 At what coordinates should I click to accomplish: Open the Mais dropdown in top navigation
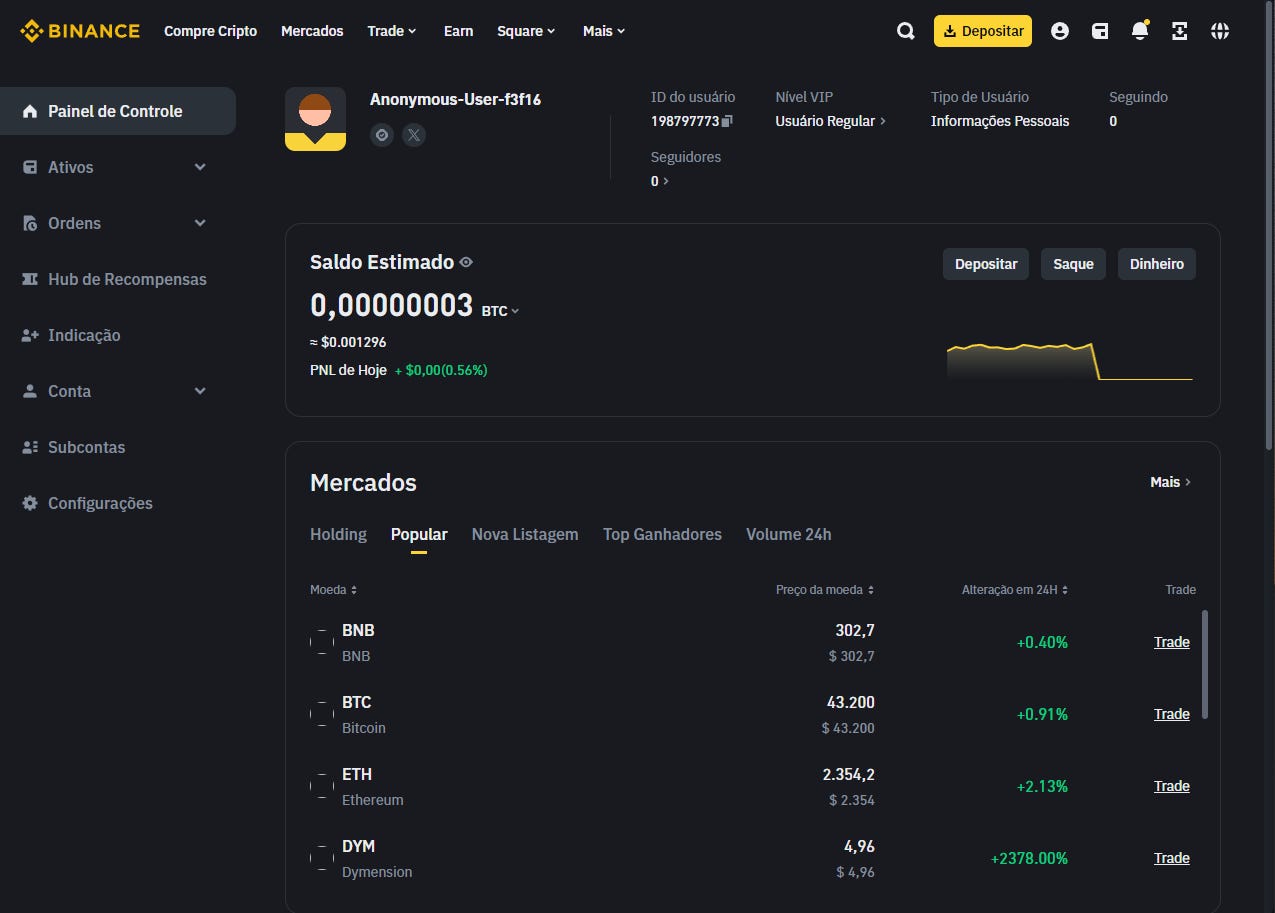(604, 31)
